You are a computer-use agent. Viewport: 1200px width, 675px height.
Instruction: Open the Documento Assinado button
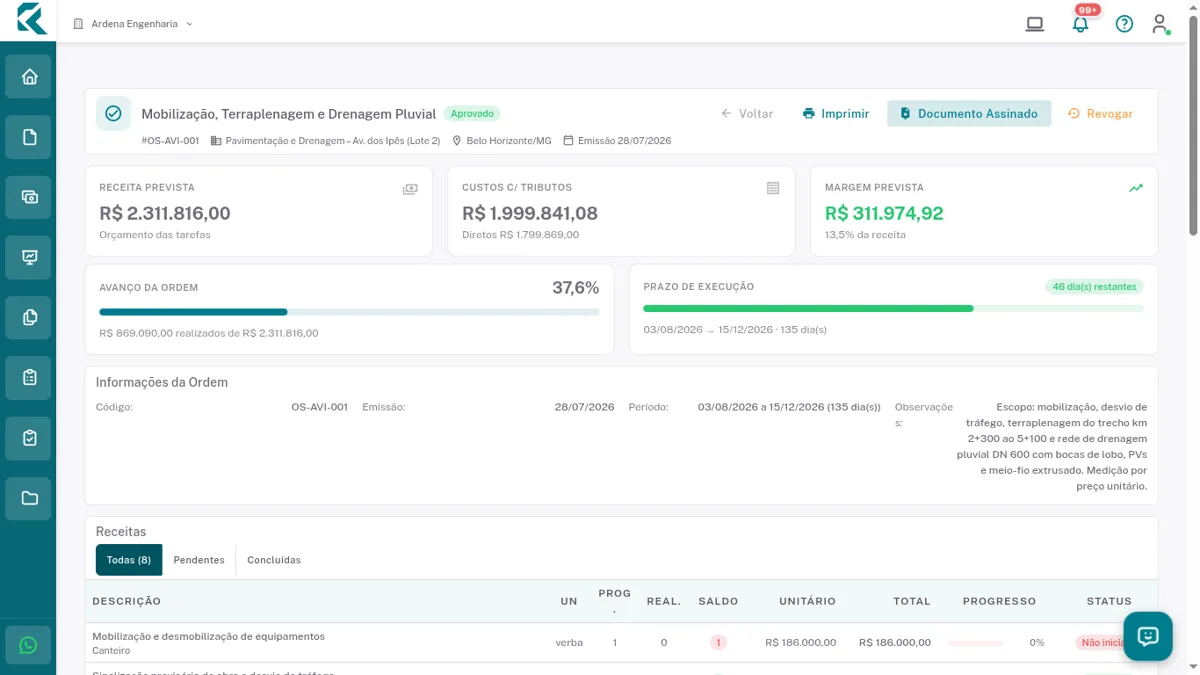coord(969,114)
